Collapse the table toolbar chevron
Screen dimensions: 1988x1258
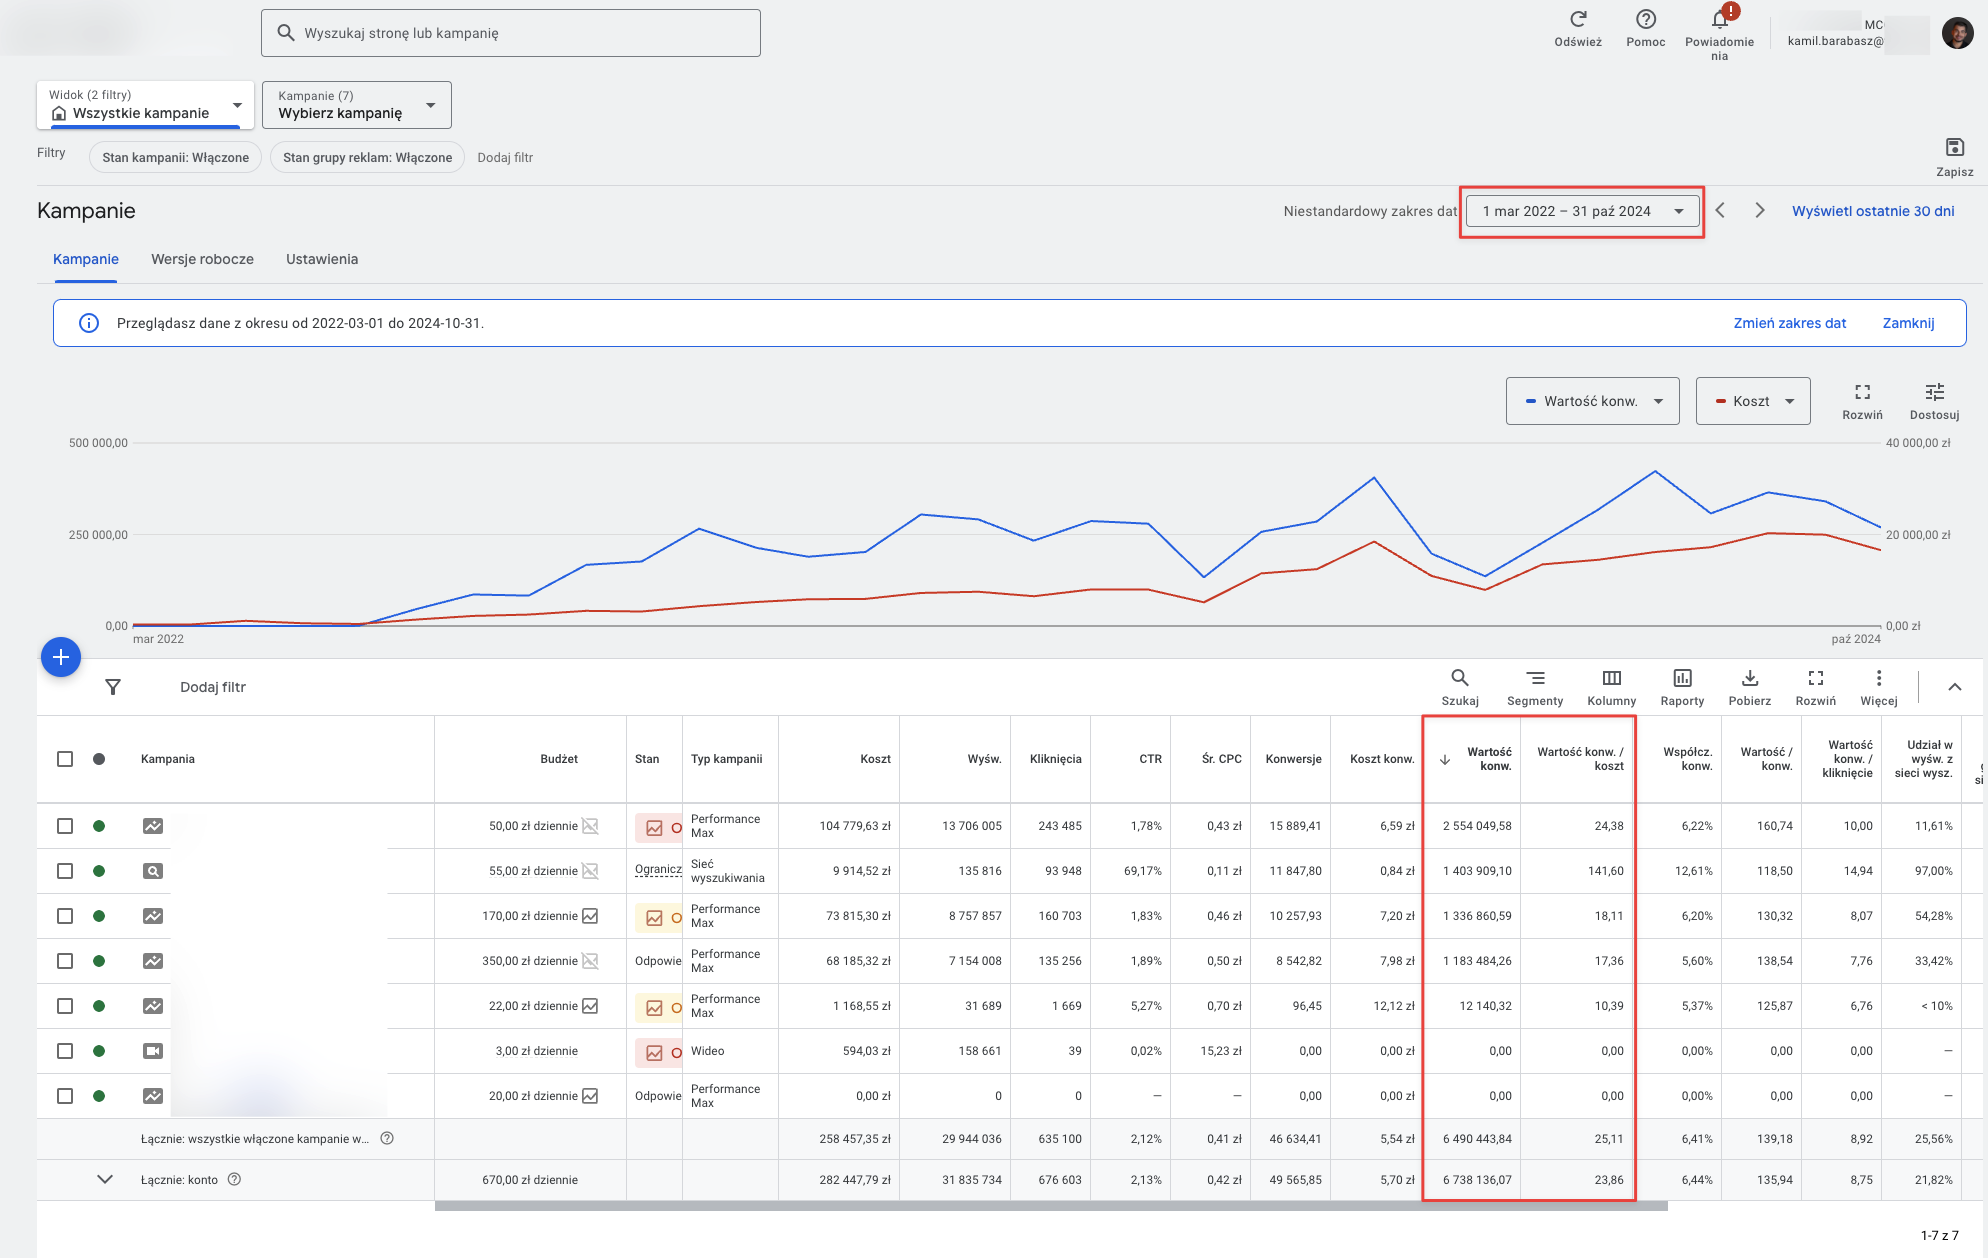click(1955, 687)
